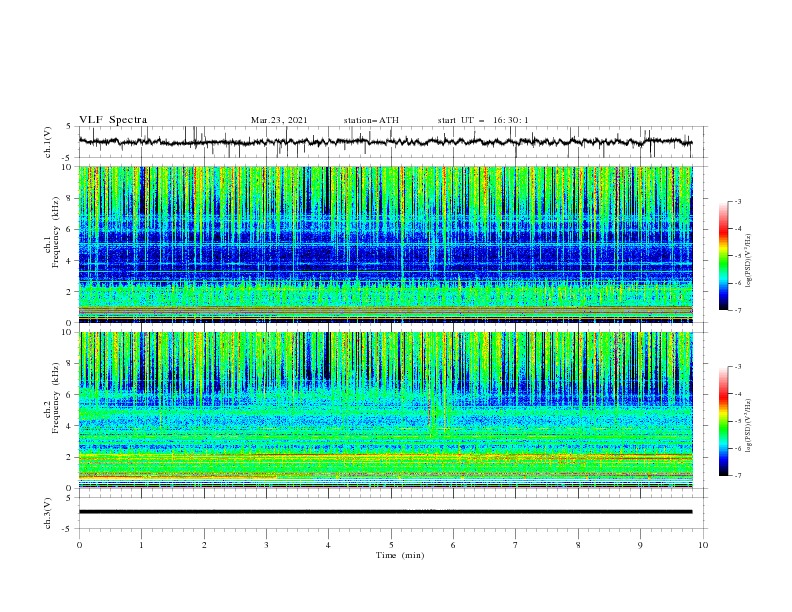Click the "5" tick on ch.1(V) axis
Image resolution: width=792 pixels, height=612 pixels.
pyautogui.click(x=69, y=127)
